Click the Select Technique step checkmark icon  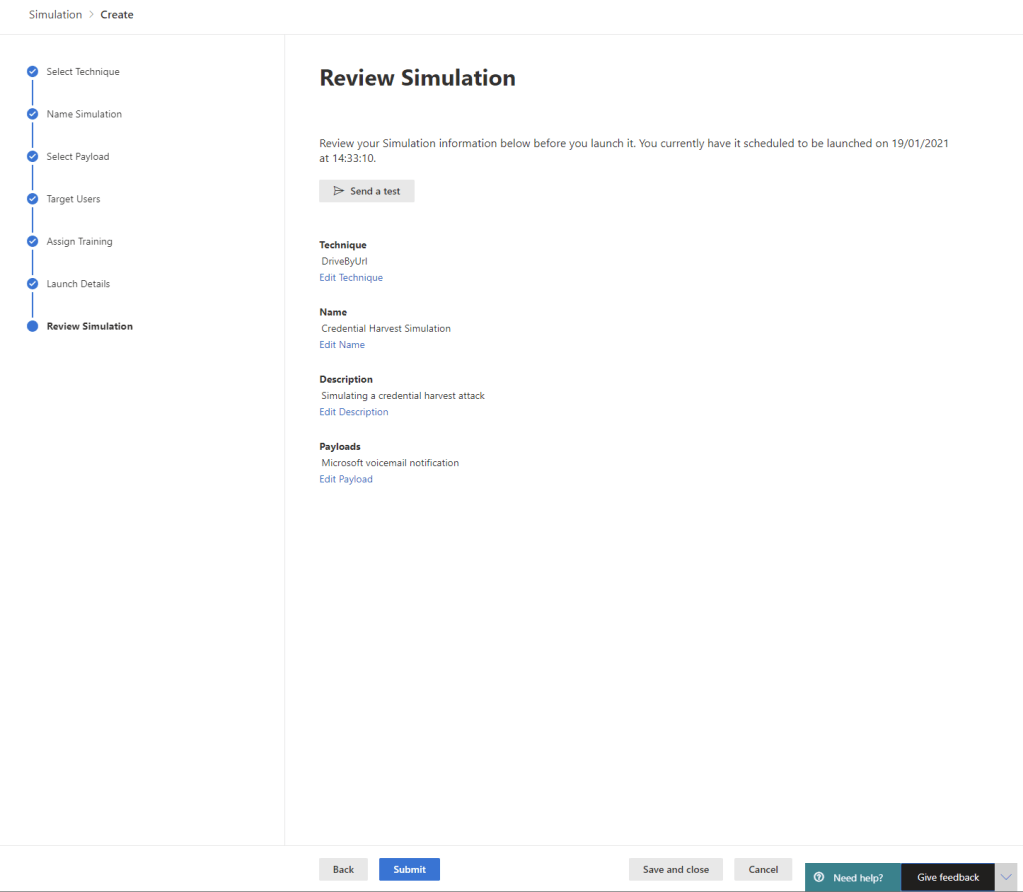32,72
